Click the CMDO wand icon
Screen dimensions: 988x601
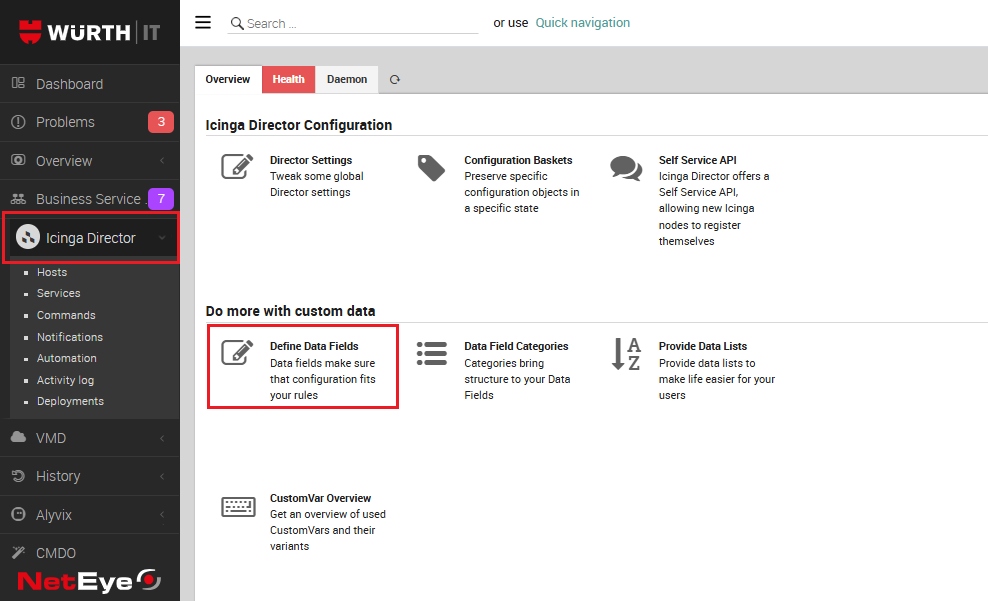click(18, 552)
